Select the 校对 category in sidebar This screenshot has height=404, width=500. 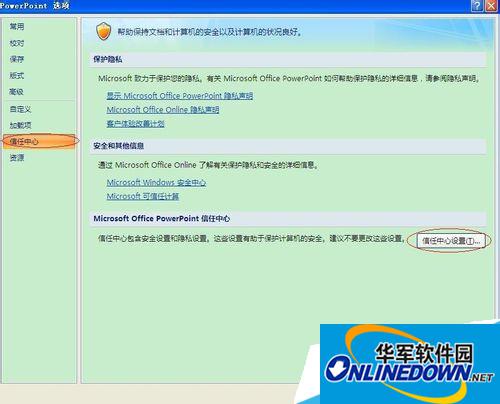click(x=17, y=43)
